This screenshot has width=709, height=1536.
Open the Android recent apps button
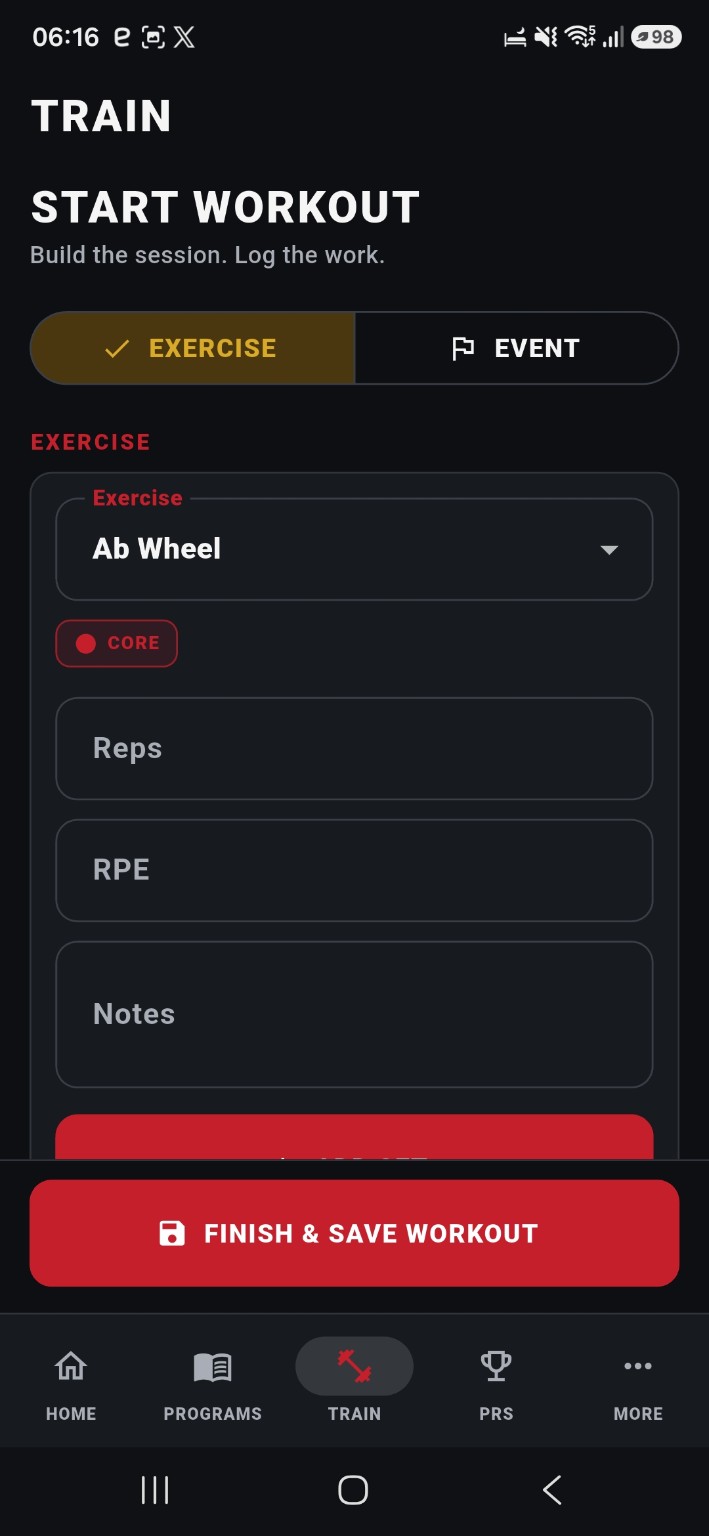155,1490
